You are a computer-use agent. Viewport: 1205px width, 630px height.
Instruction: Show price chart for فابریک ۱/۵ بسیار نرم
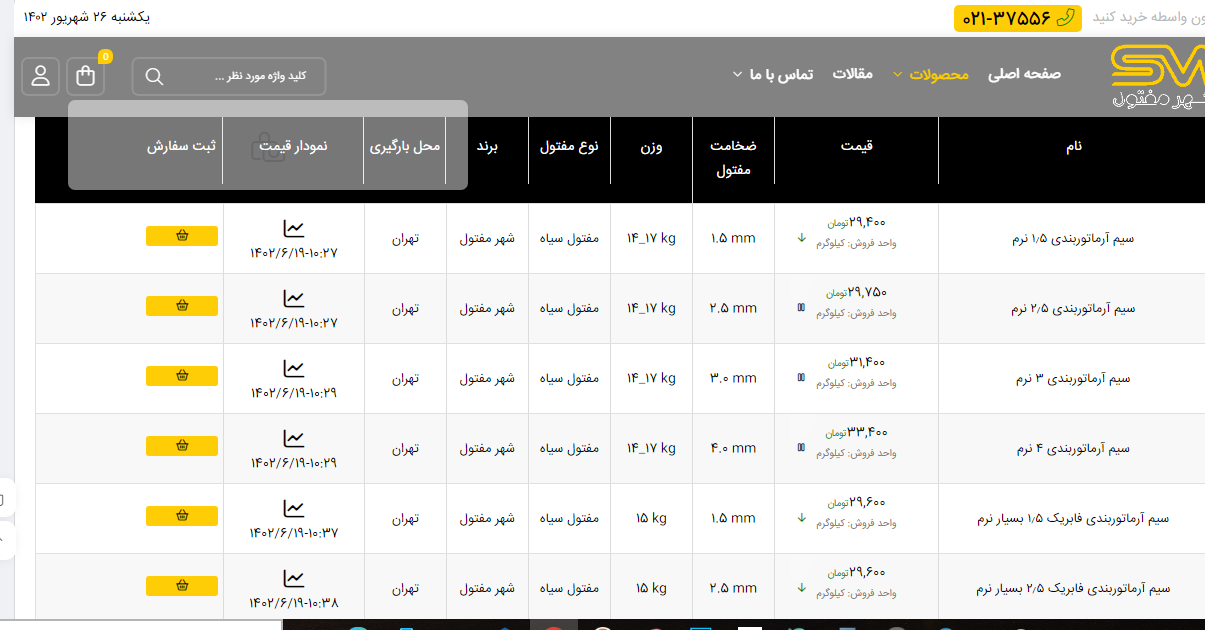[x=293, y=509]
